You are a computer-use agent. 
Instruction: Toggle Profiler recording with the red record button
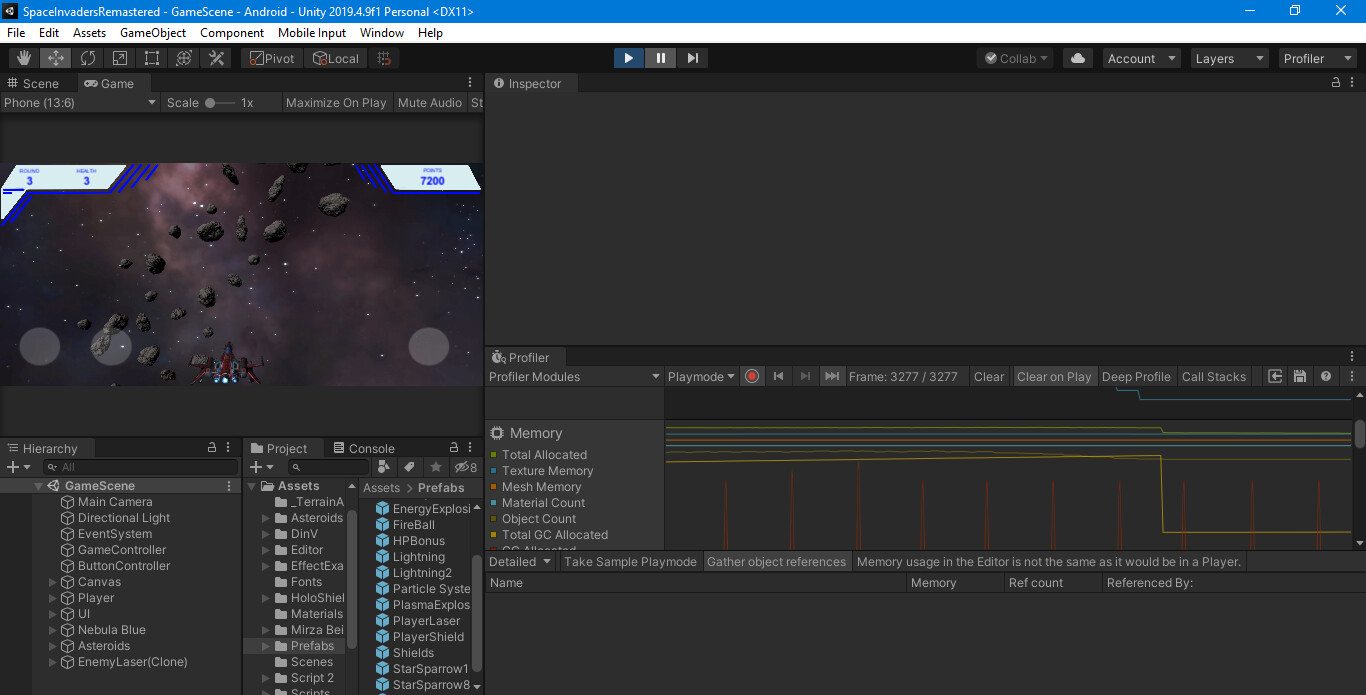(751, 376)
